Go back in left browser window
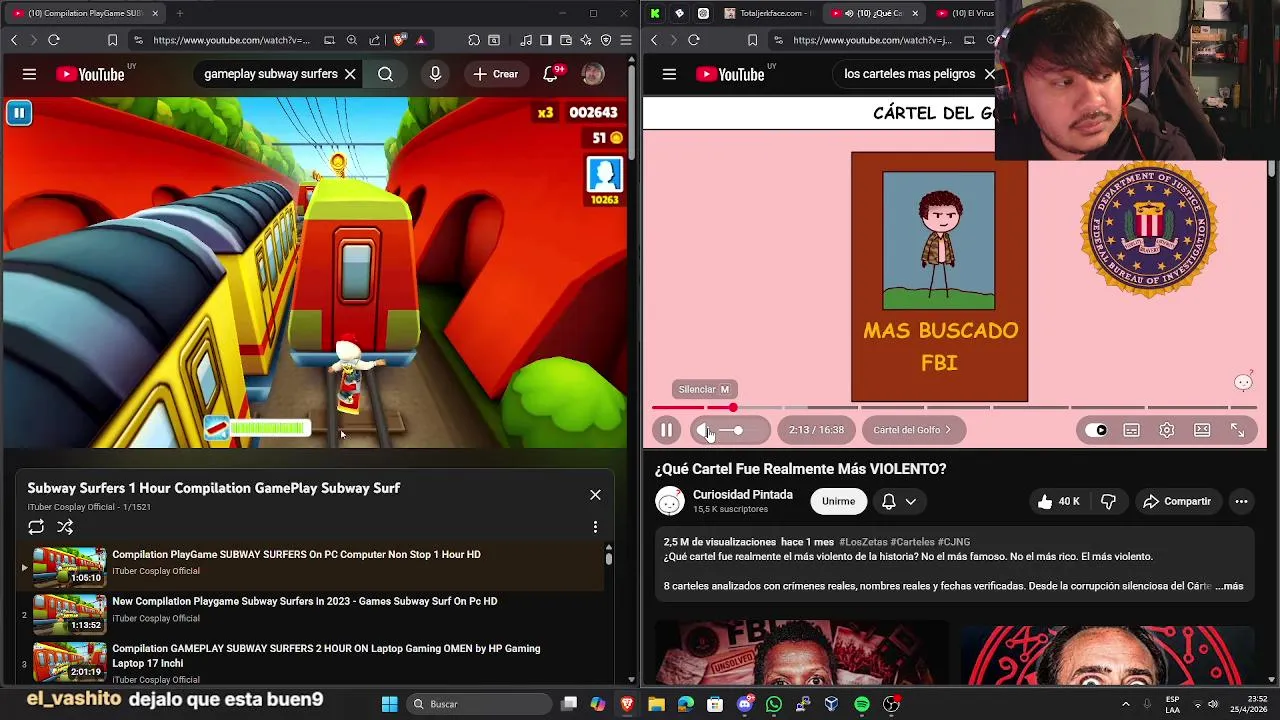Screen dimensions: 1280x720 [14, 40]
